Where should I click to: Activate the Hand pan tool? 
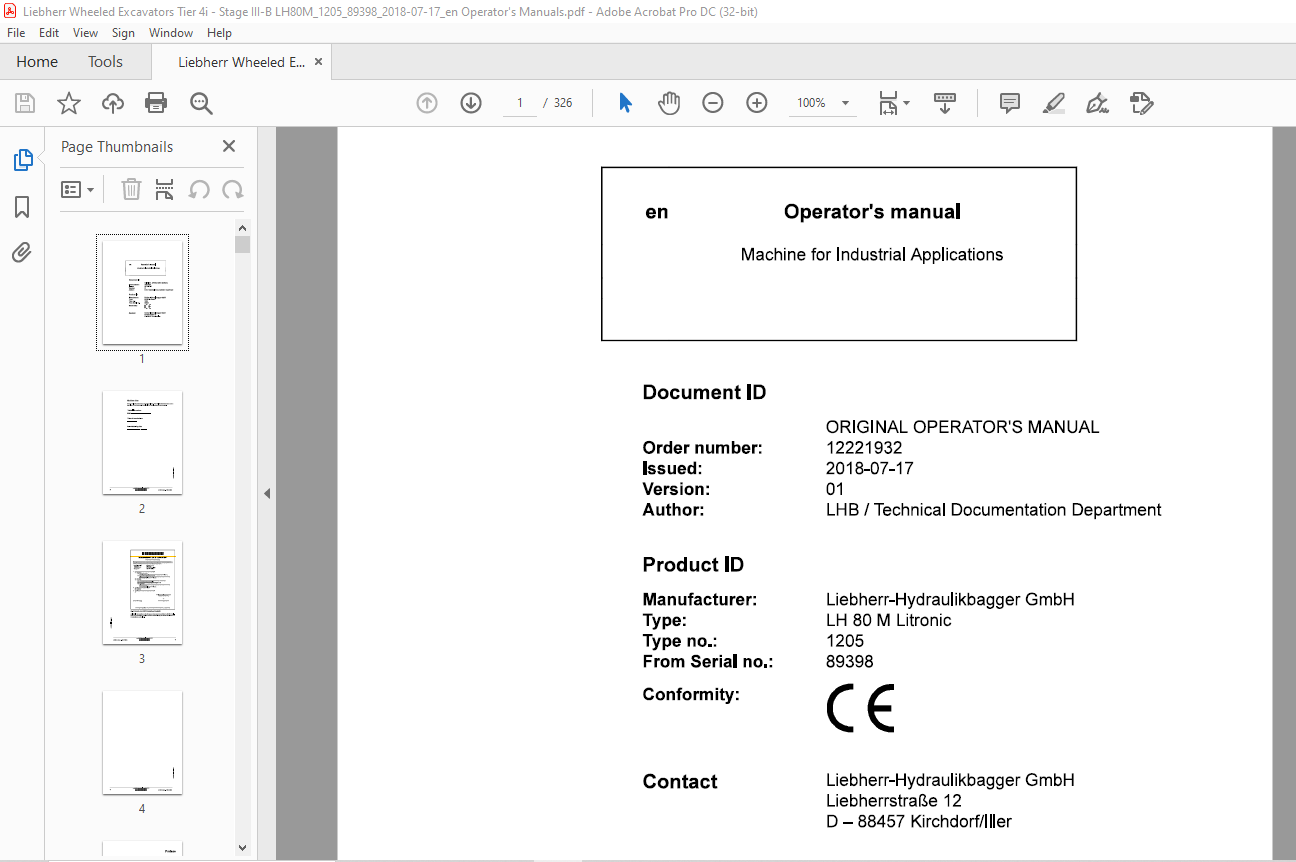click(669, 103)
